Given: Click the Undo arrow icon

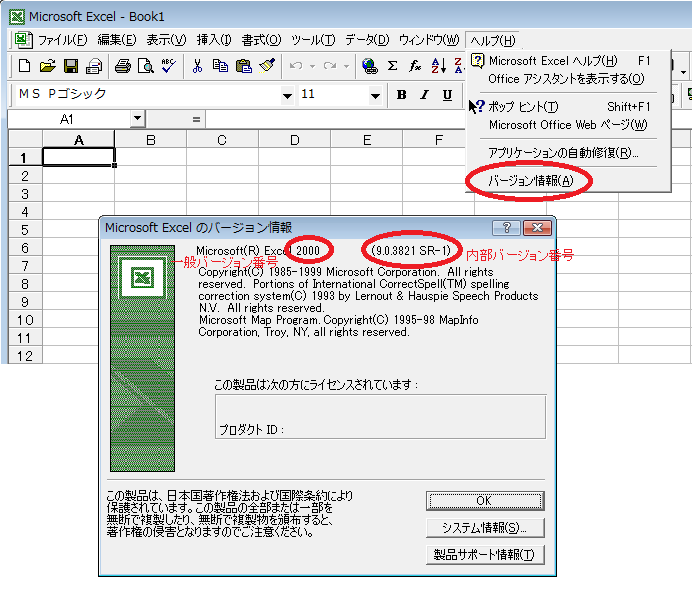Looking at the screenshot, I should [x=296, y=66].
